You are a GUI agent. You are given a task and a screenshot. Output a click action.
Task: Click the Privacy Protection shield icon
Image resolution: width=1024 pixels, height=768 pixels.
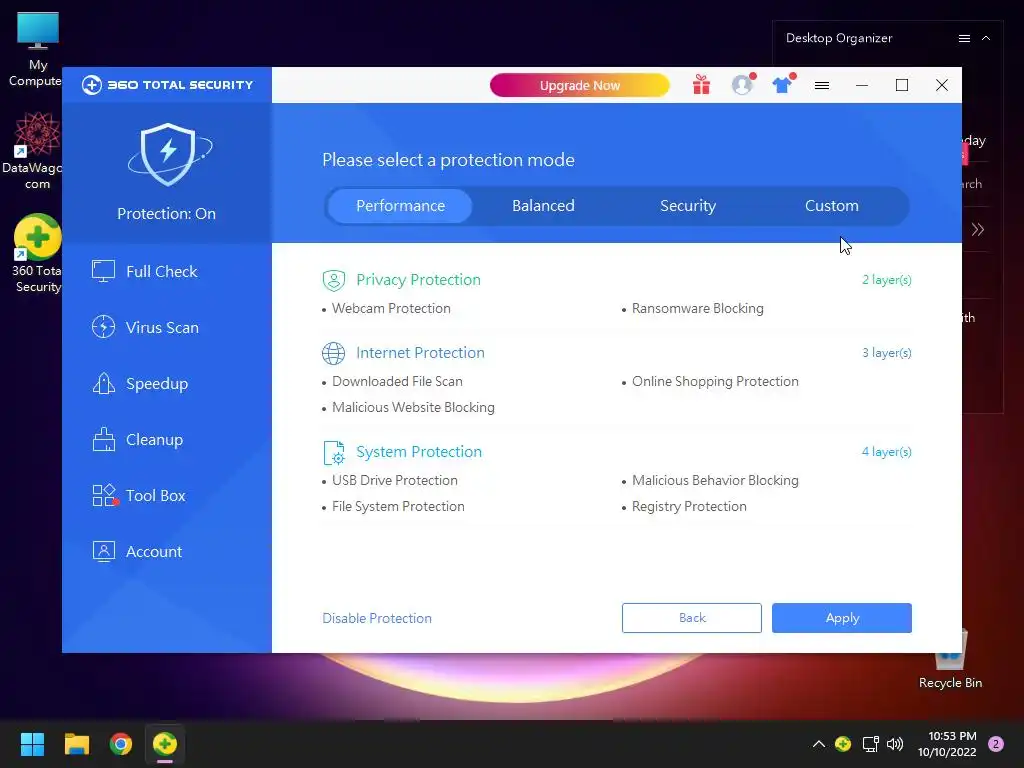(334, 280)
